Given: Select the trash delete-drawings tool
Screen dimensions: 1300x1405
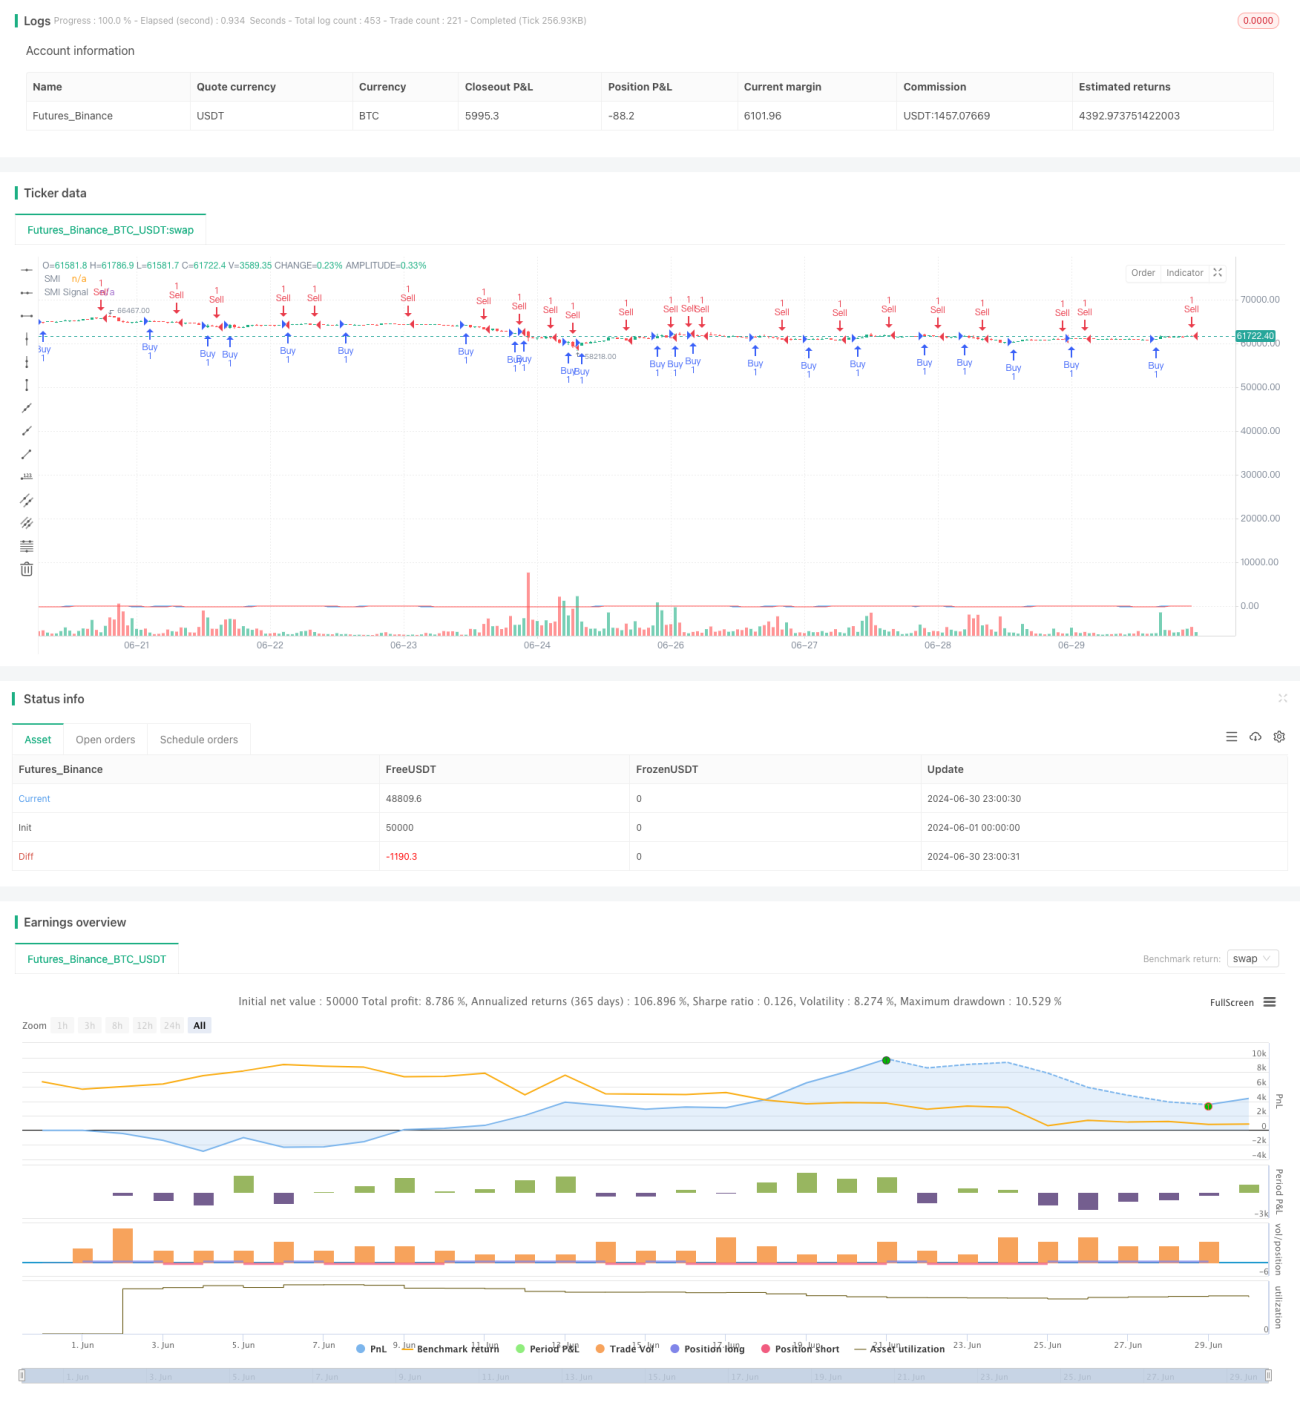Looking at the screenshot, I should [x=26, y=569].
